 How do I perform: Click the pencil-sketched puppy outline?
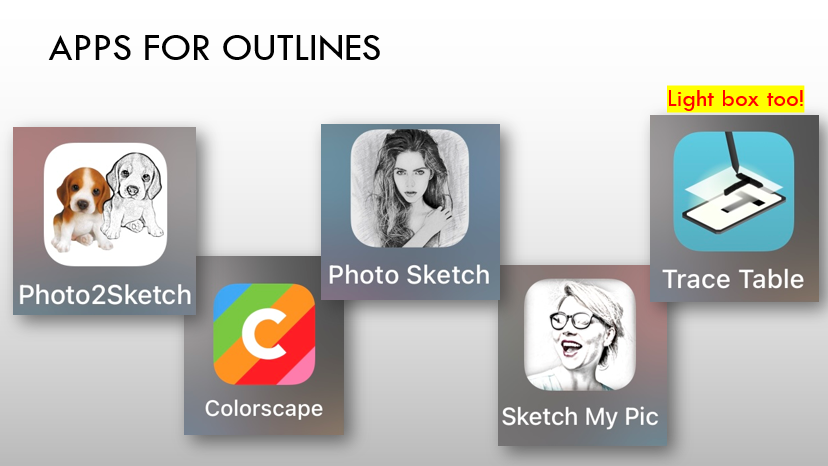coord(133,194)
